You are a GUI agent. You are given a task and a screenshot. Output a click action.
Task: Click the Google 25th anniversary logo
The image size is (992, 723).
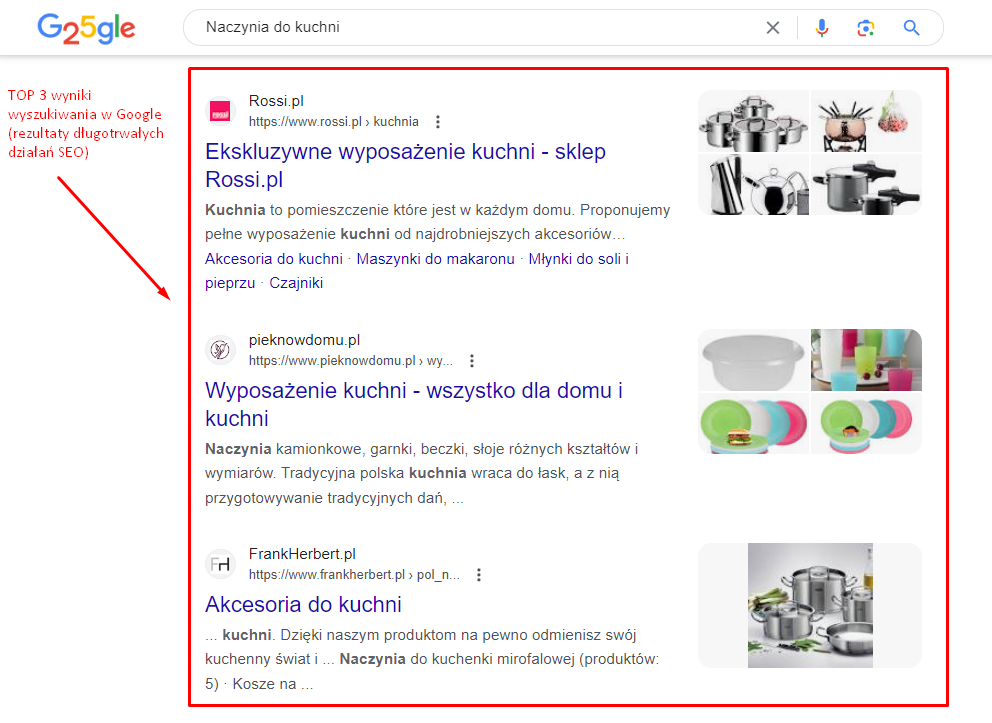[x=86, y=28]
